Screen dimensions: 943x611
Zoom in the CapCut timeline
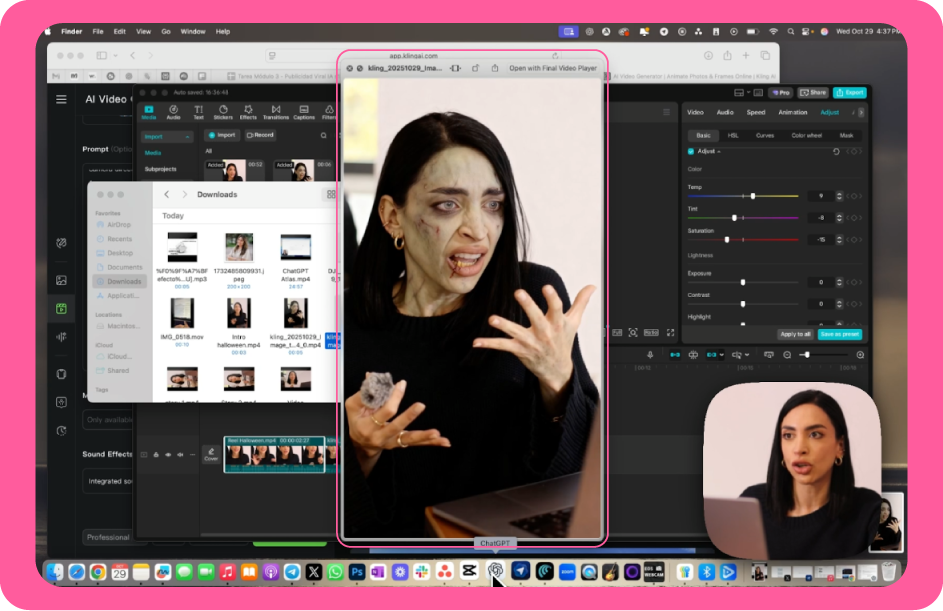tap(860, 355)
